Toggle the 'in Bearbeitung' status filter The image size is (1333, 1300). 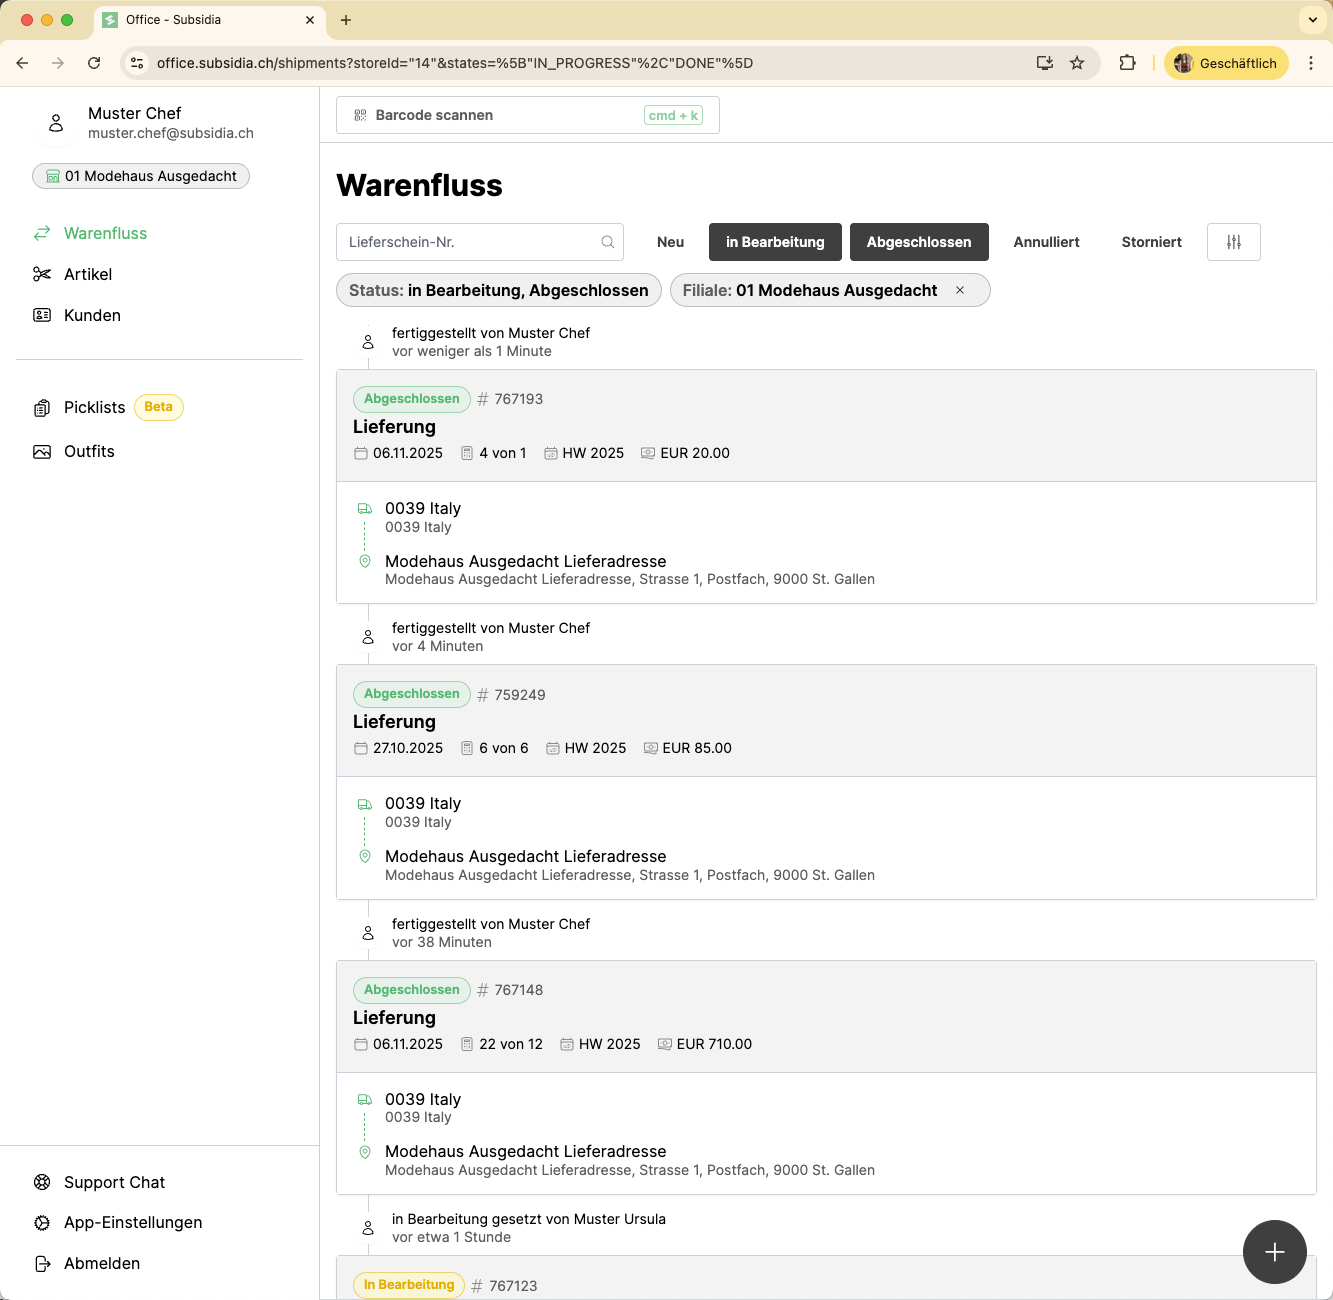click(775, 242)
